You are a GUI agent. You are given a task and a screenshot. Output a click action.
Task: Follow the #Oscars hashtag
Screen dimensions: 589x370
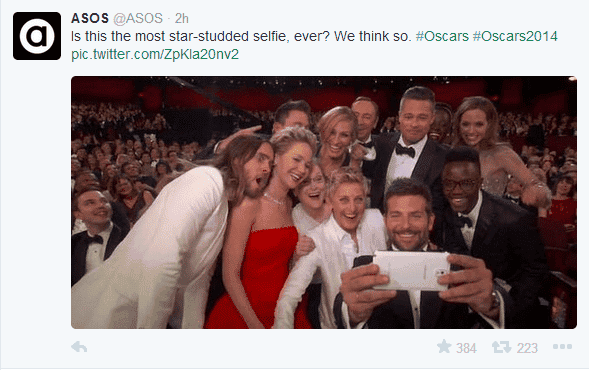coord(442,36)
